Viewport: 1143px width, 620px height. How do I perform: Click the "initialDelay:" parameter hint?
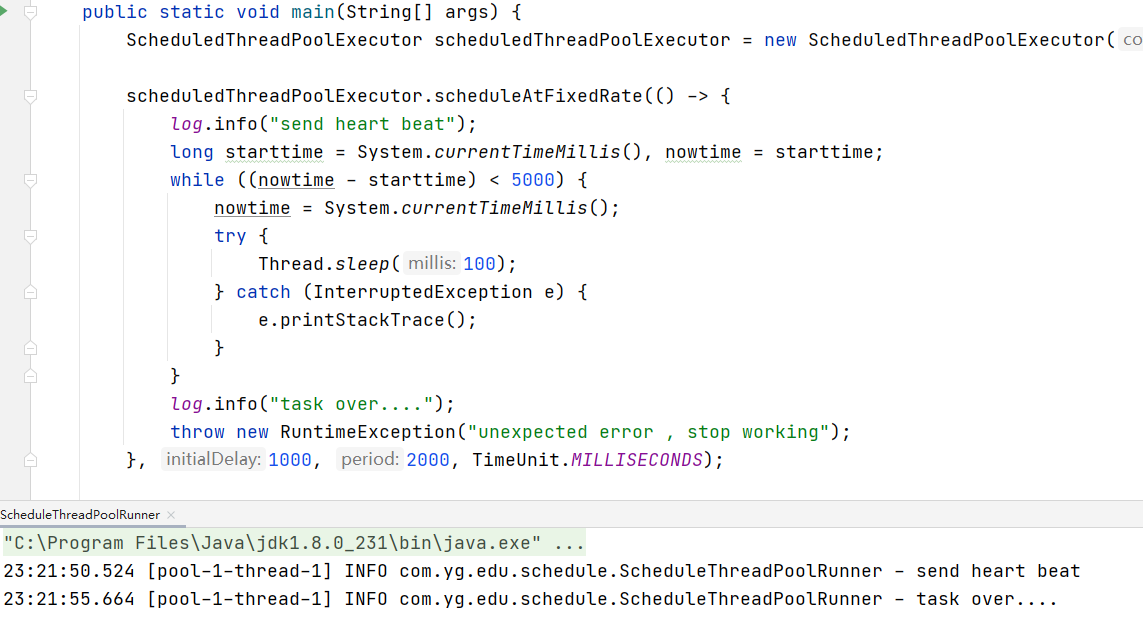213,460
